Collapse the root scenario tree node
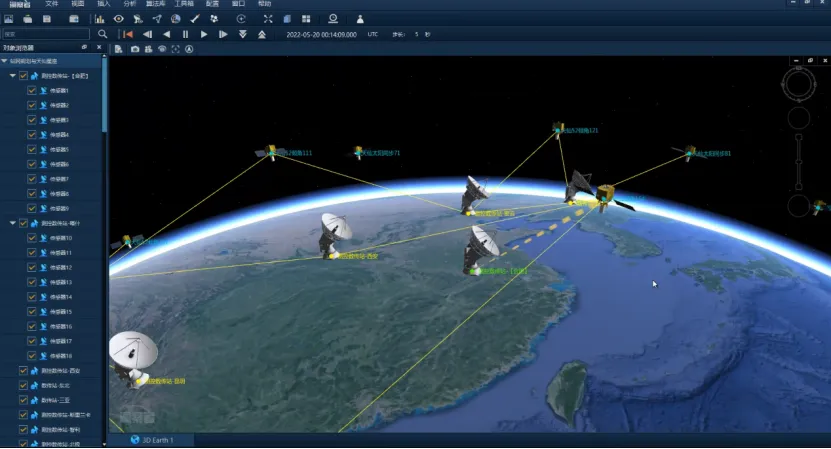The height and width of the screenshot is (449, 831). [5, 61]
